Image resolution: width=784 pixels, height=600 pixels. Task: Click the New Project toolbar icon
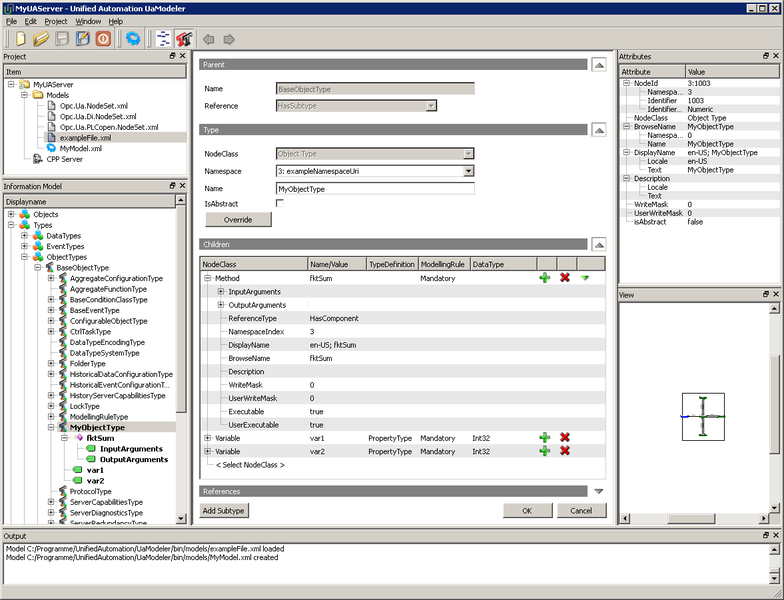pos(21,39)
